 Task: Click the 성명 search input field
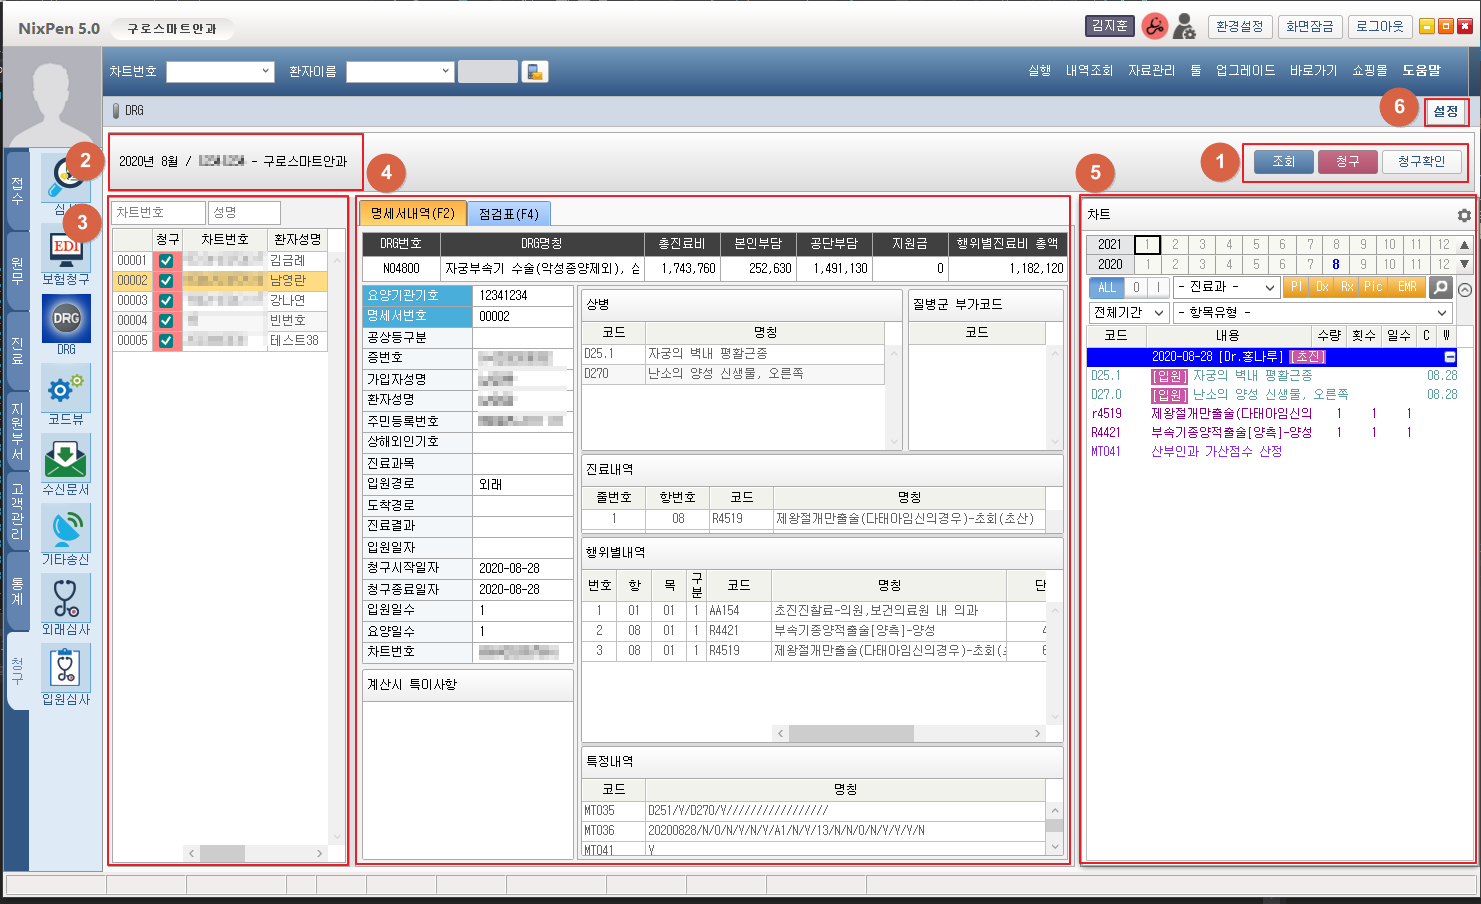point(244,212)
